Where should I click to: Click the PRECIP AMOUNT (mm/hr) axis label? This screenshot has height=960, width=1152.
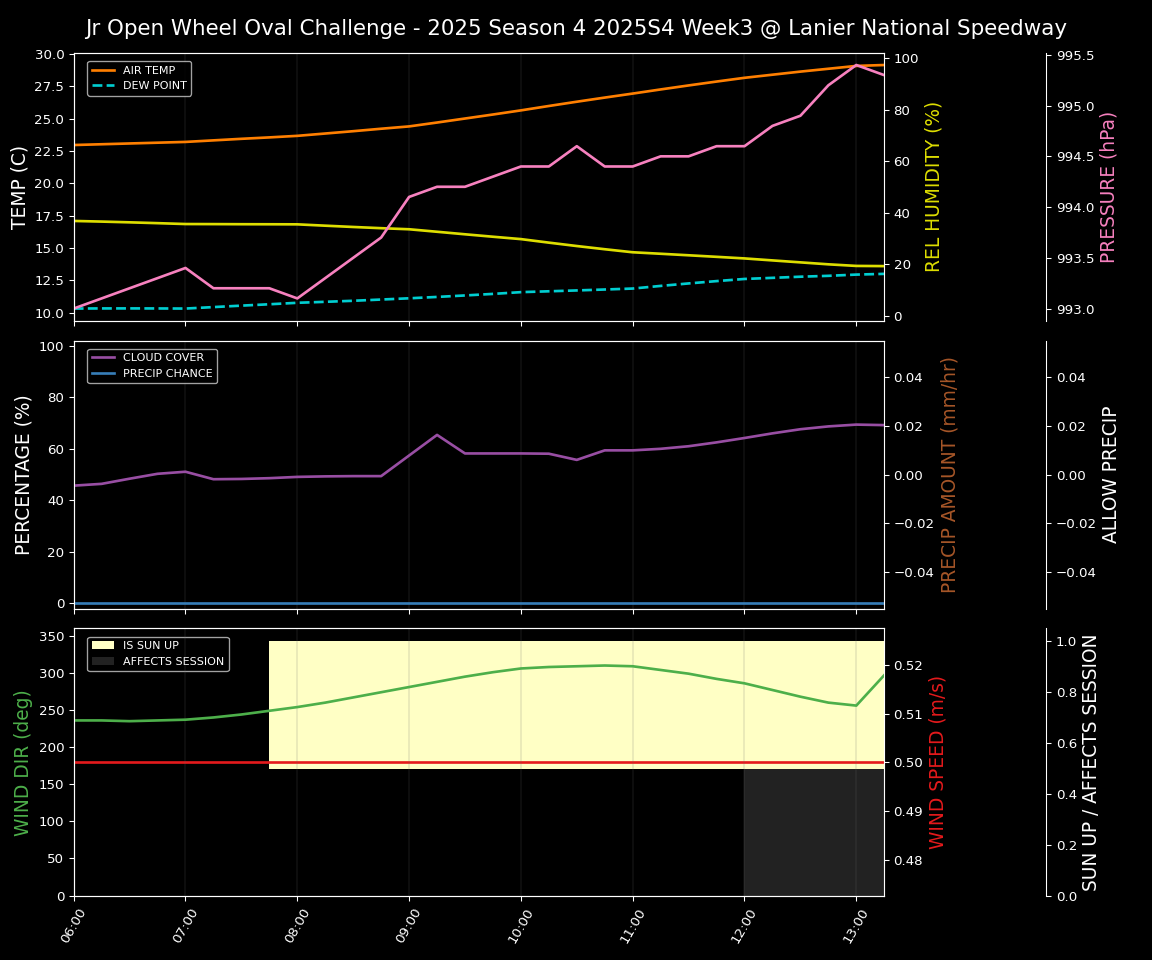[950, 475]
